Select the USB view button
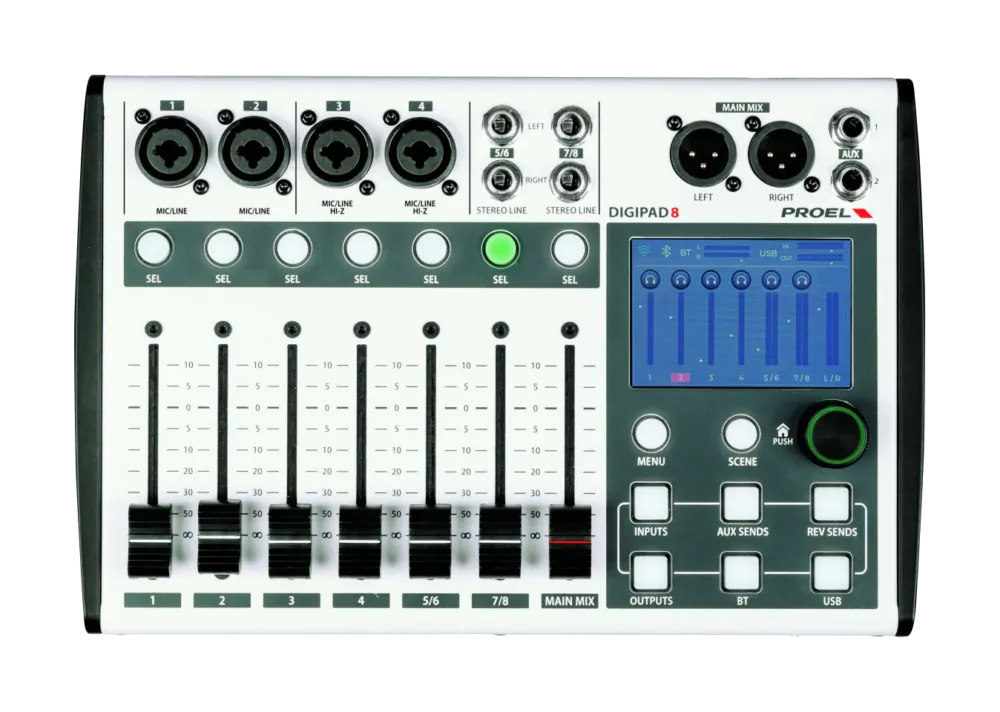1000x712 pixels. click(x=832, y=572)
